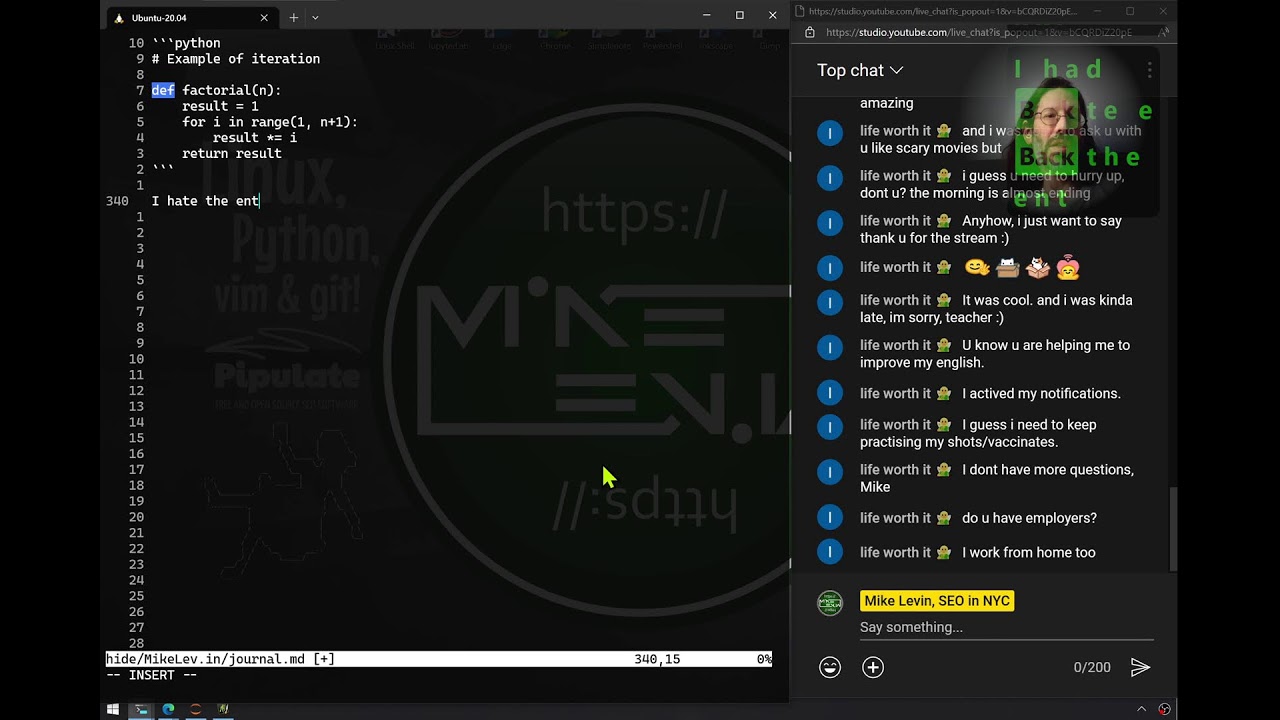Click the '340,15' cursor position in vim status

[x=657, y=659]
